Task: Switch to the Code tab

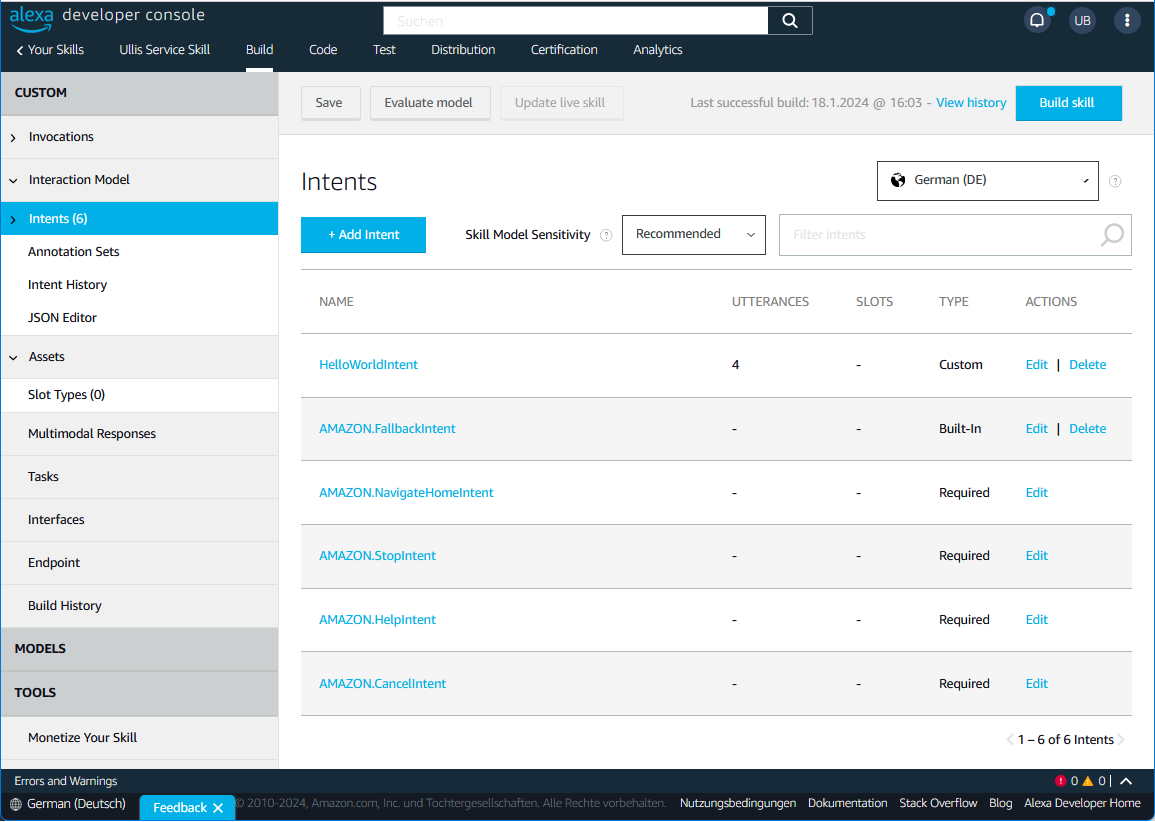Action: coord(323,49)
